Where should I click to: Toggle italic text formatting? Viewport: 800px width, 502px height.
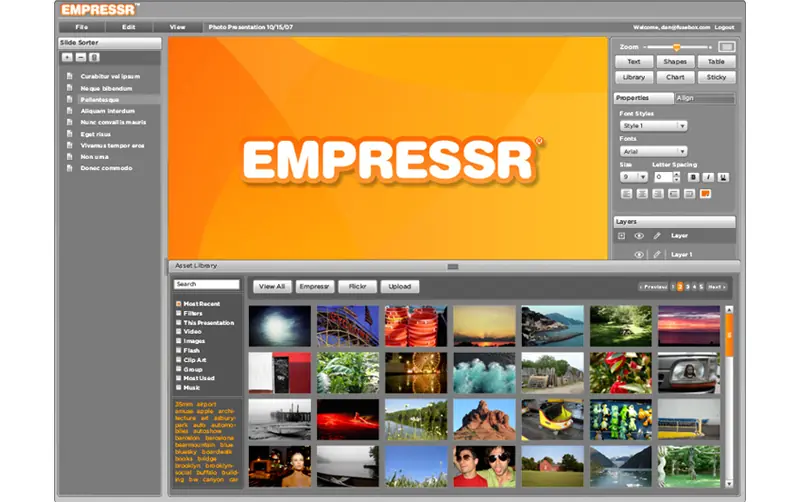pos(708,177)
